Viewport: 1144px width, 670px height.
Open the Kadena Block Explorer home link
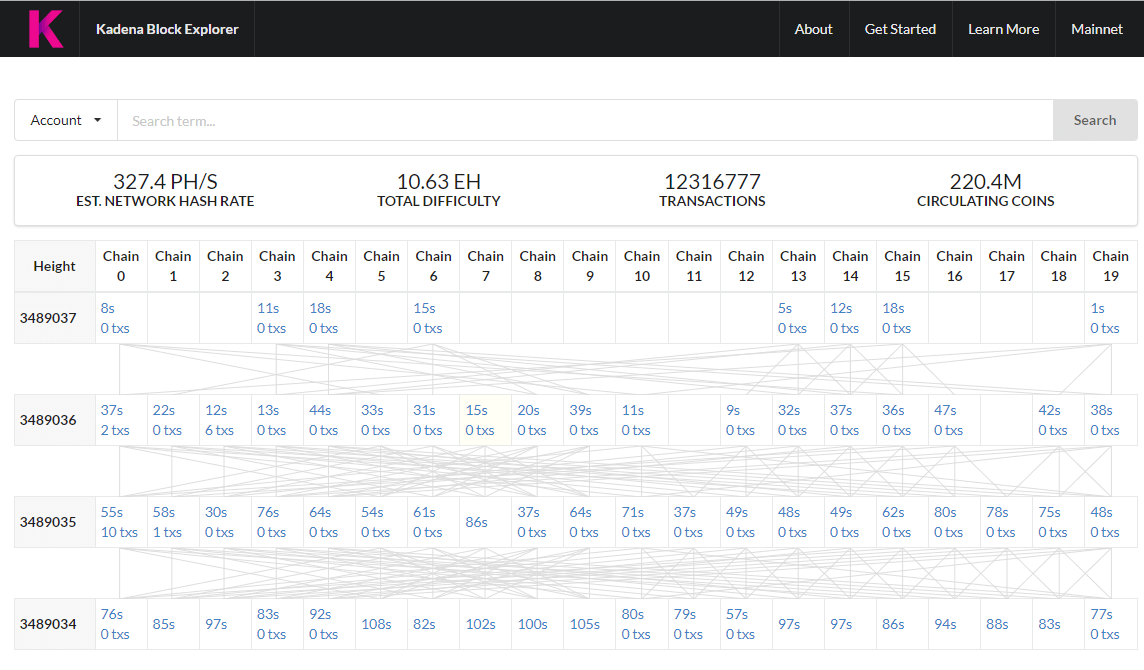tap(167, 29)
